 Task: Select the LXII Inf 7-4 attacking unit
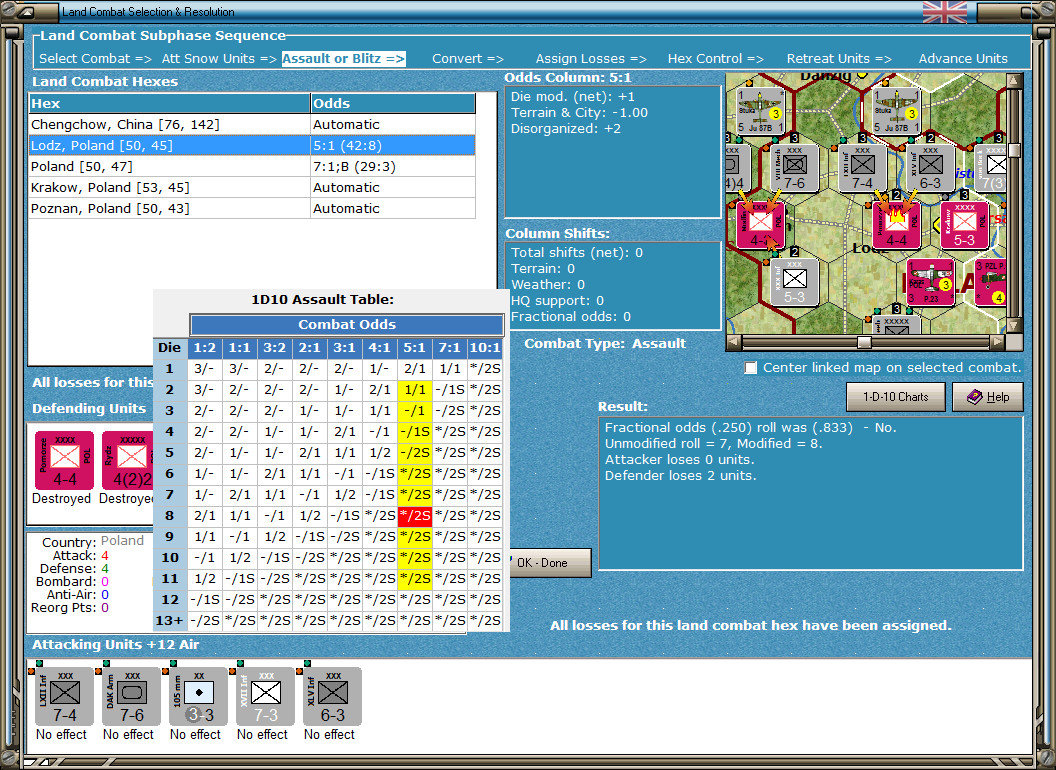click(64, 696)
